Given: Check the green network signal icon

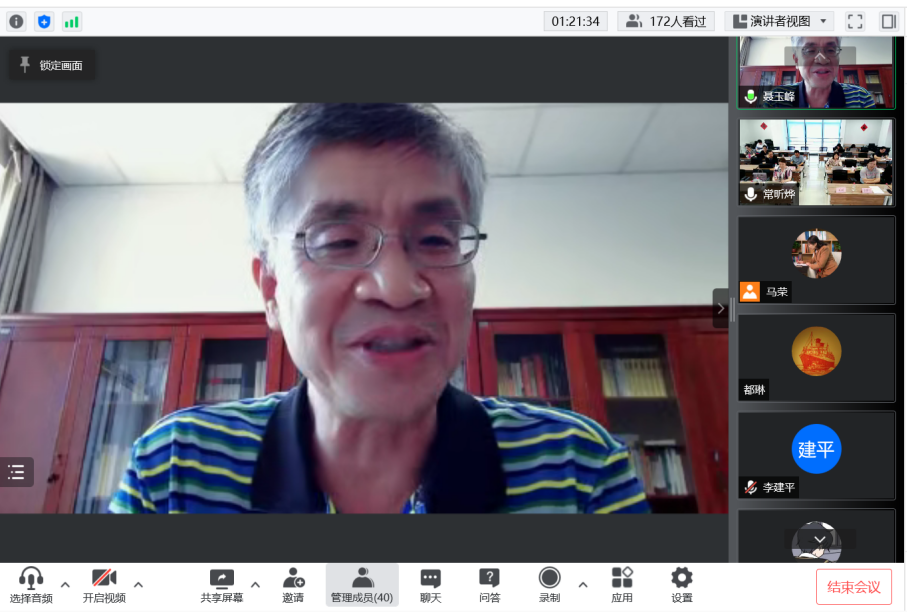Looking at the screenshot, I should [x=72, y=21].
